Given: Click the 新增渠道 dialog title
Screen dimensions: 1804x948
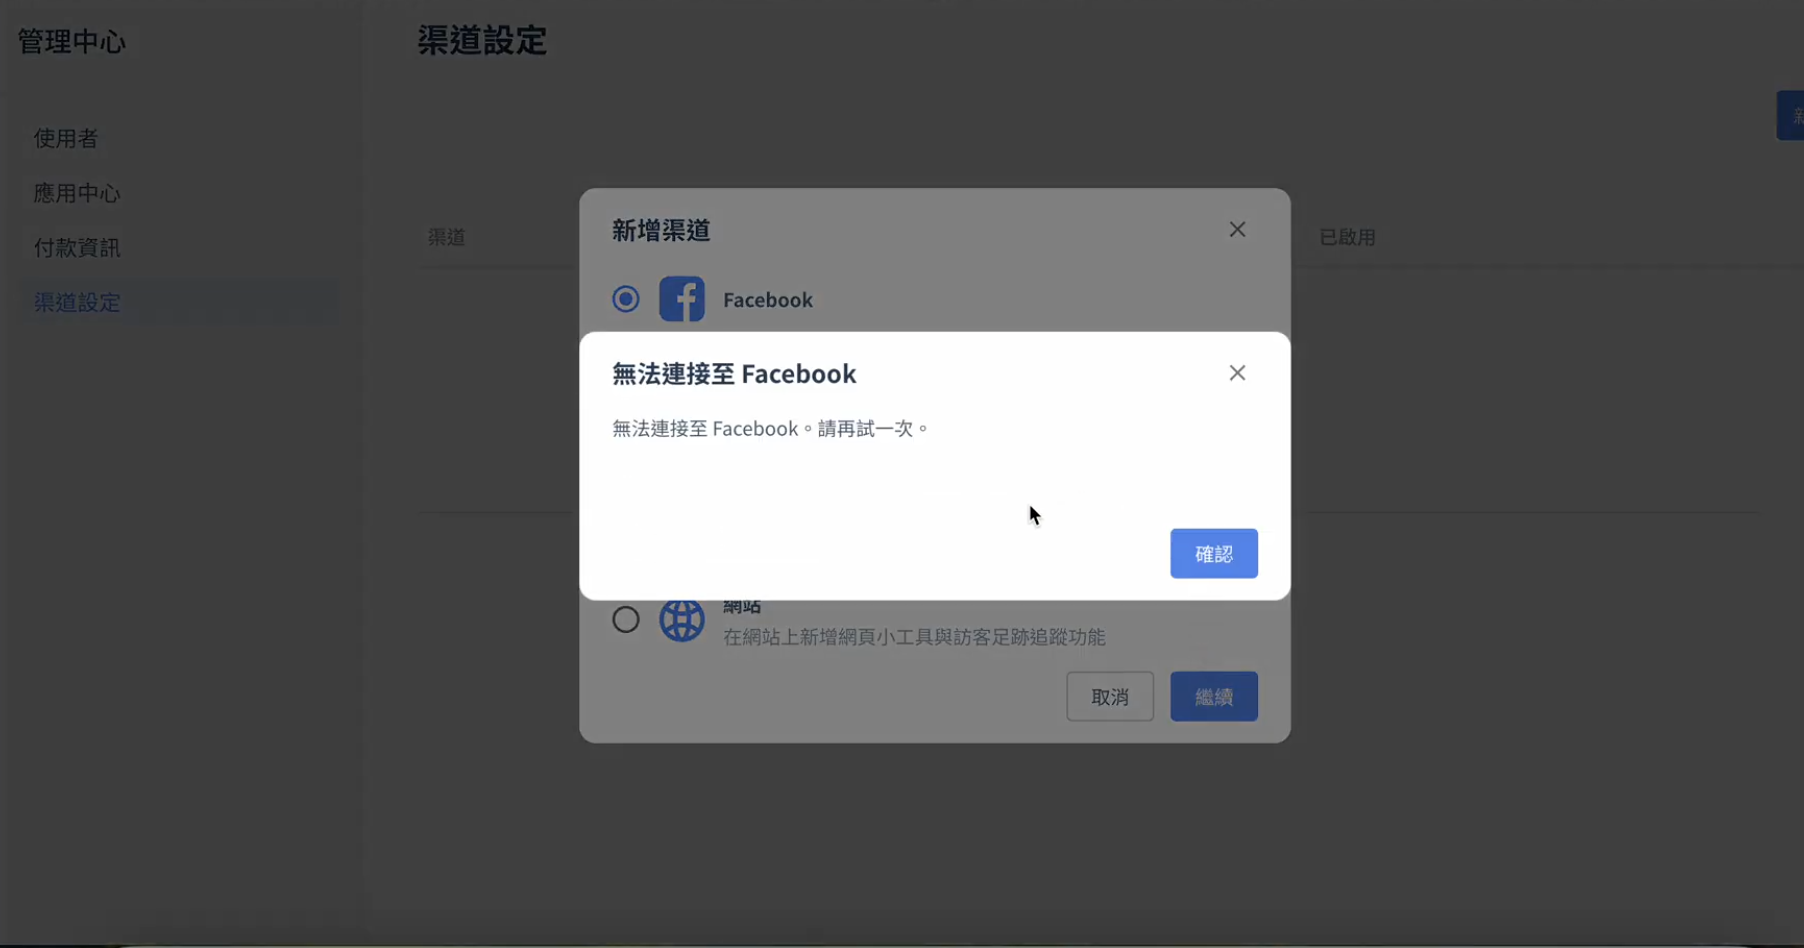Looking at the screenshot, I should pyautogui.click(x=661, y=230).
